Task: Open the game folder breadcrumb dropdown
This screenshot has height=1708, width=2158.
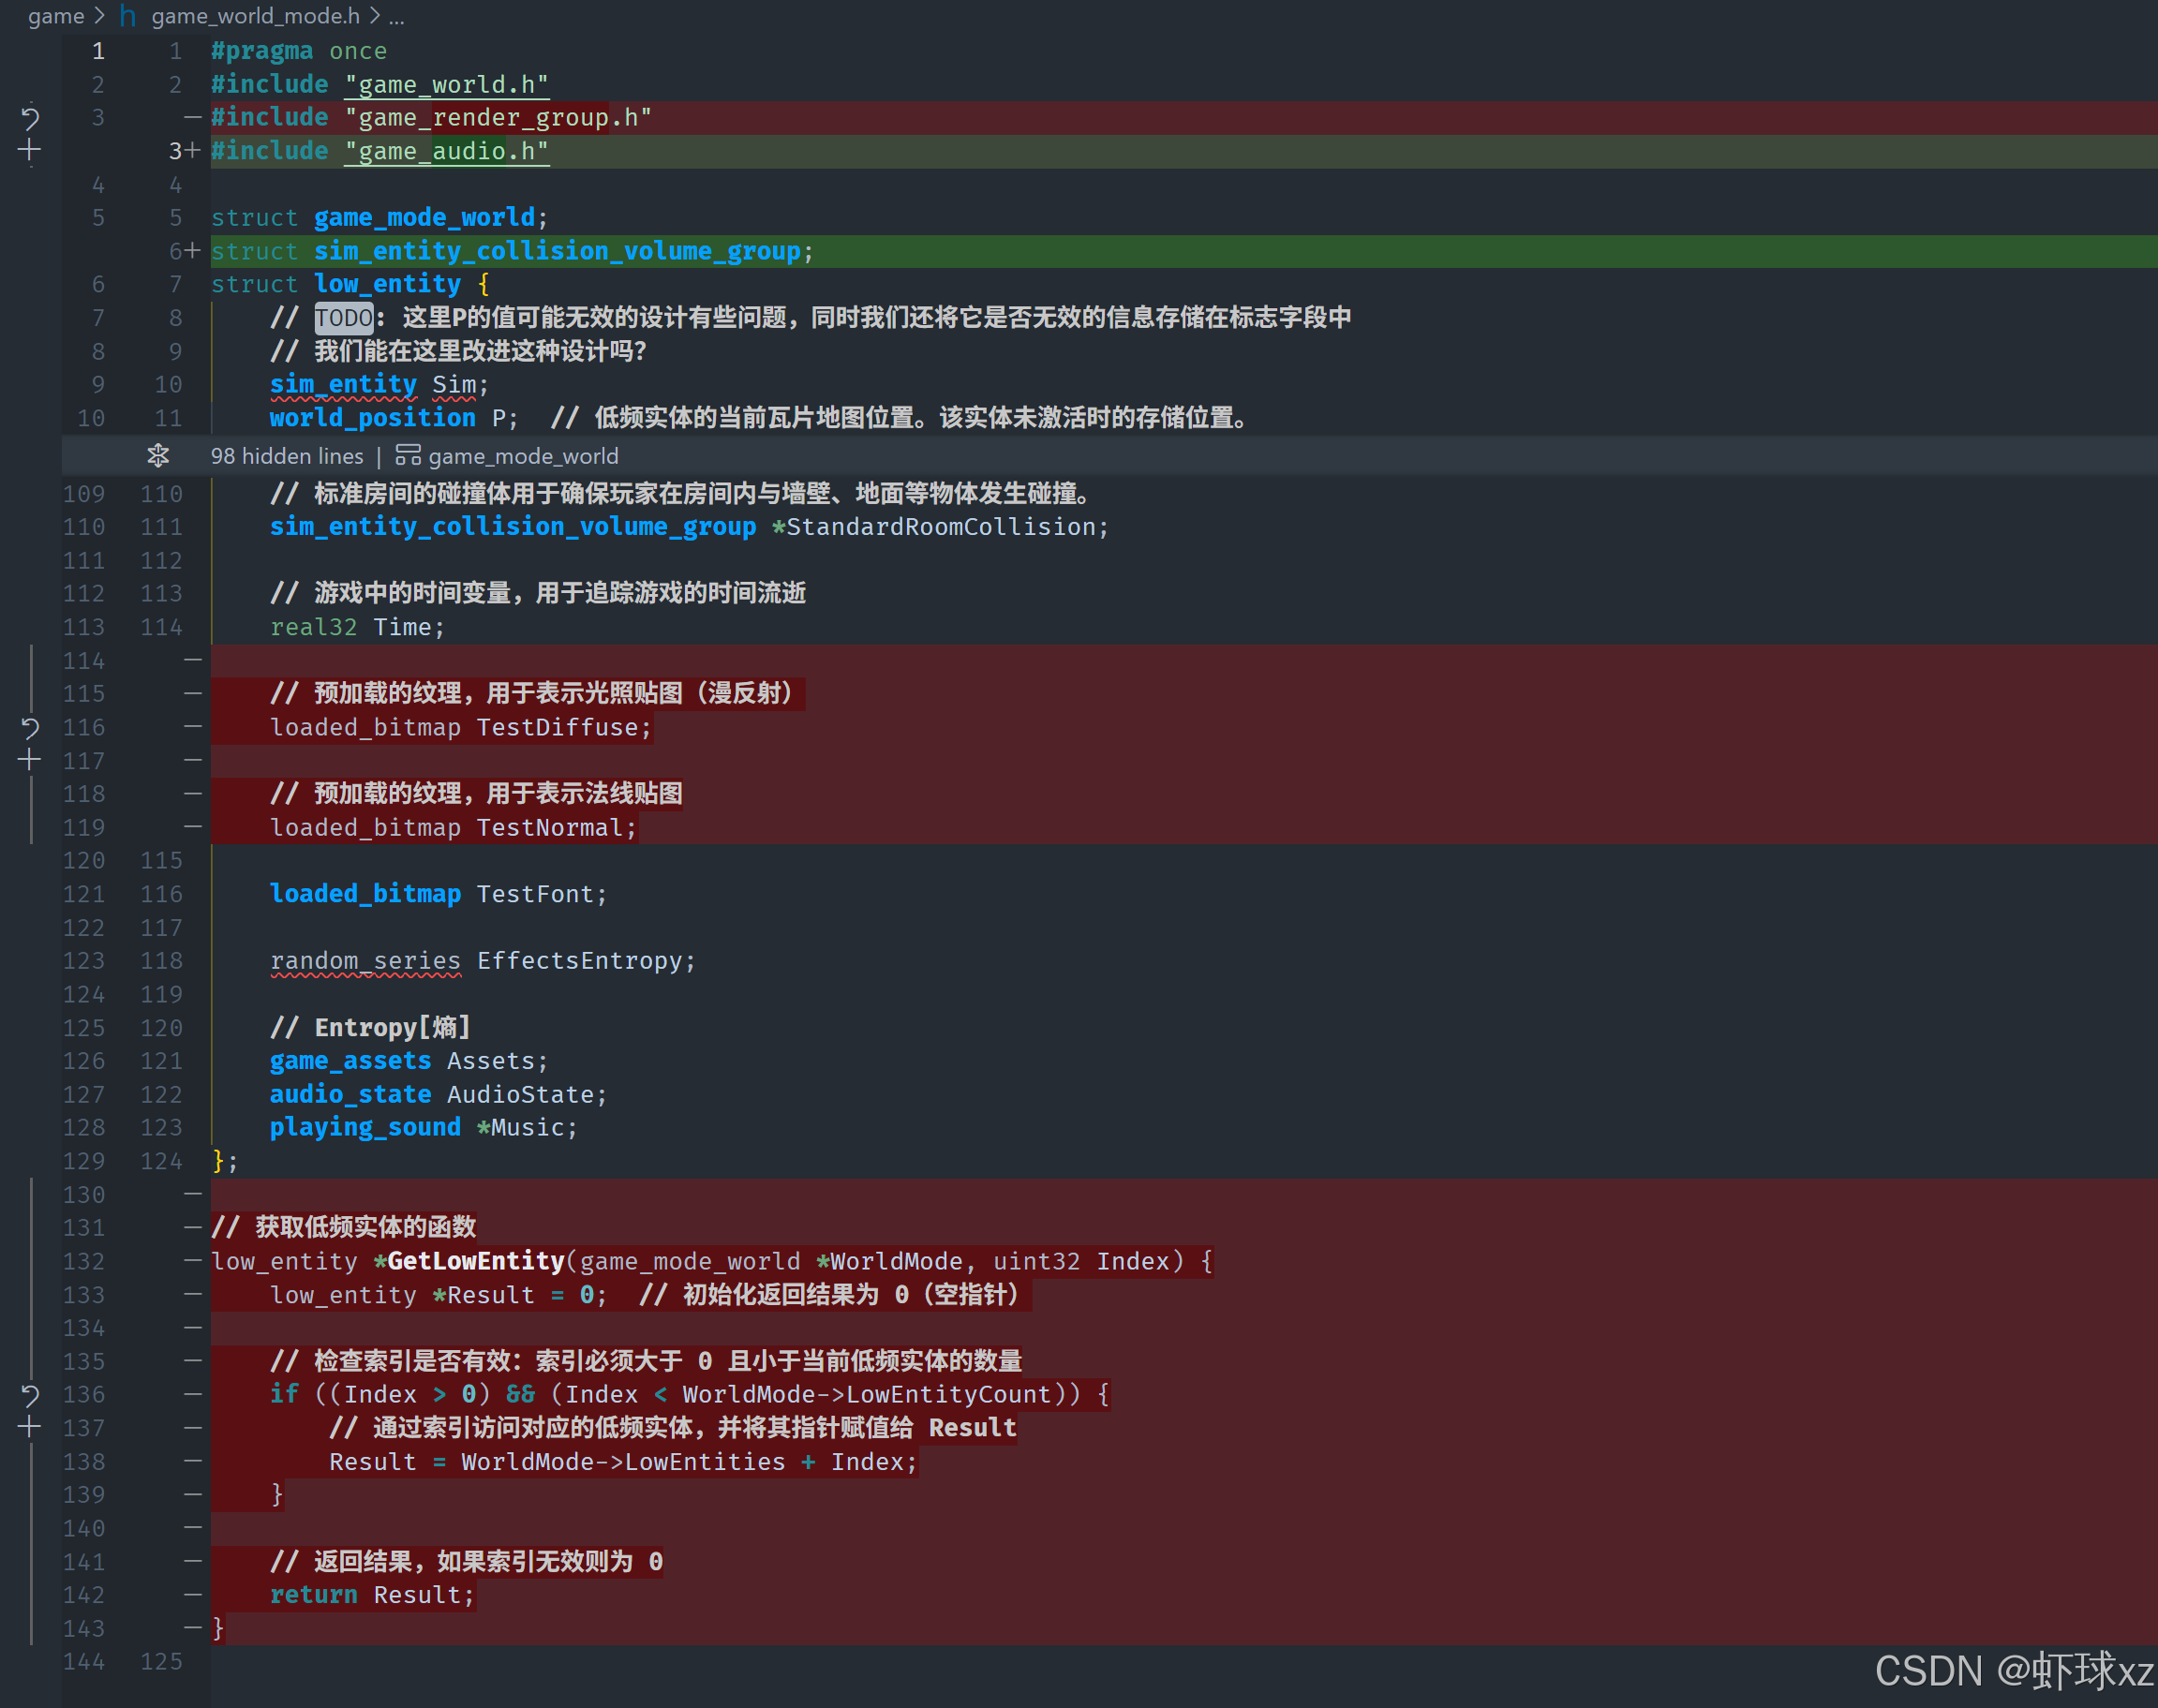Action: [x=56, y=16]
